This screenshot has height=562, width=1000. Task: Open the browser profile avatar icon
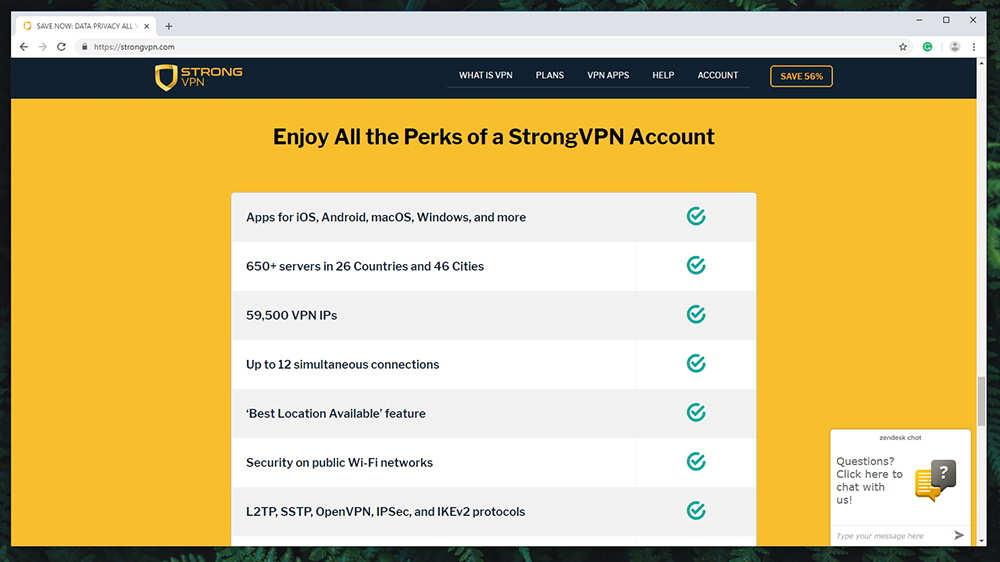tap(954, 47)
